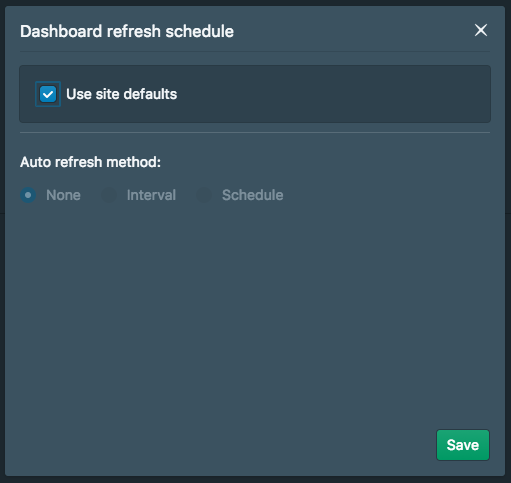The height and width of the screenshot is (483, 511).
Task: Select the Schedule radio button circle
Action: (204, 195)
